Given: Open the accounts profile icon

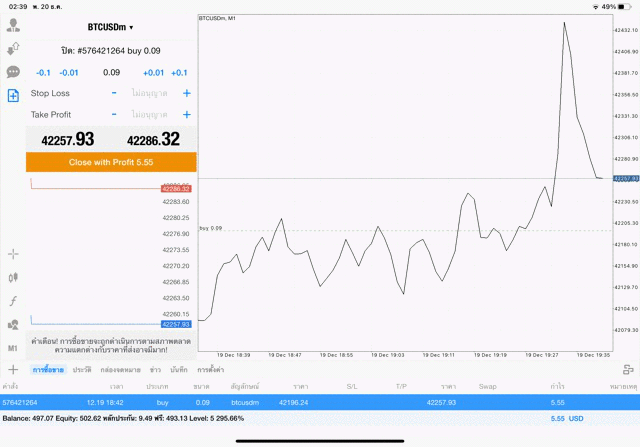Looking at the screenshot, I should point(13,25).
